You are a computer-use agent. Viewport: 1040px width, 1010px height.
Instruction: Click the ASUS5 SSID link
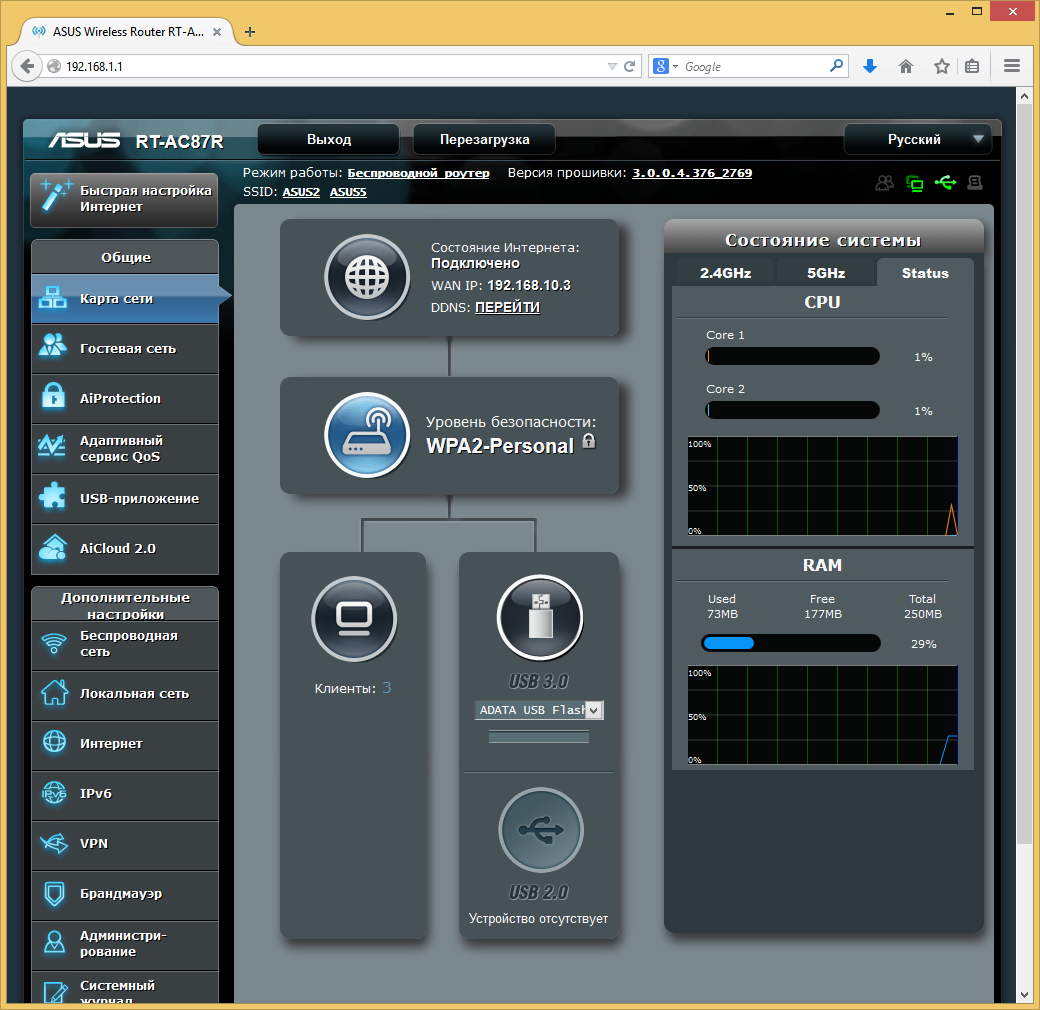click(348, 192)
